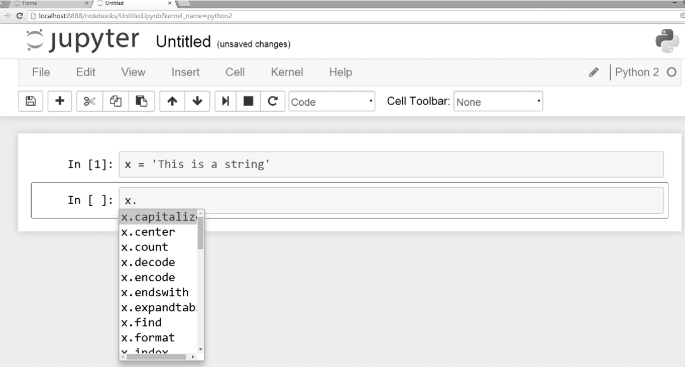Image resolution: width=685 pixels, height=367 pixels.
Task: Click the completion list vertical scrollbar thumb
Action: [x=201, y=233]
